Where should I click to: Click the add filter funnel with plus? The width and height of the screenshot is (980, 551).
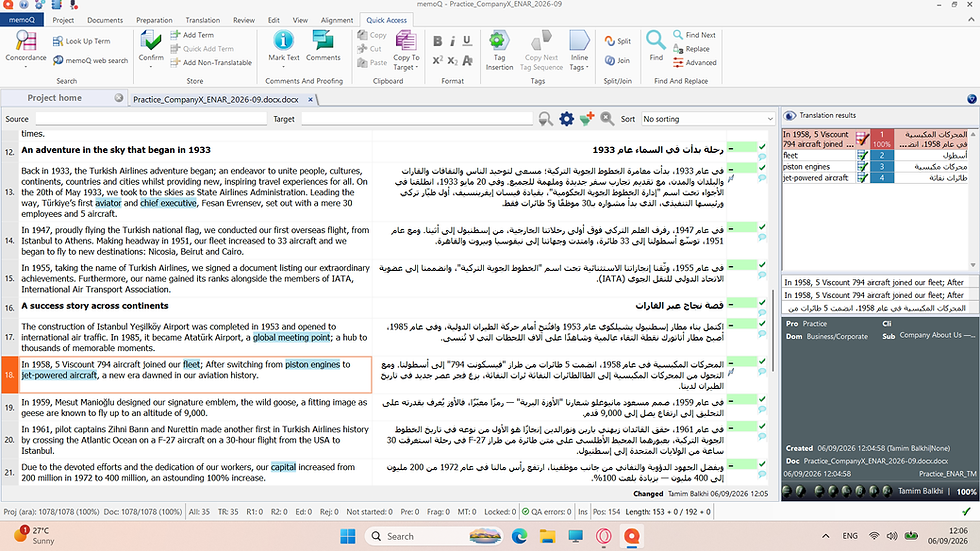[586, 118]
